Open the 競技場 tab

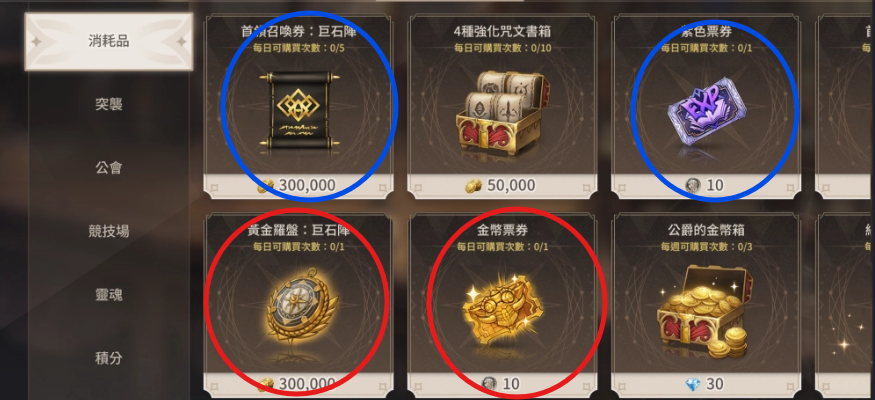click(109, 231)
